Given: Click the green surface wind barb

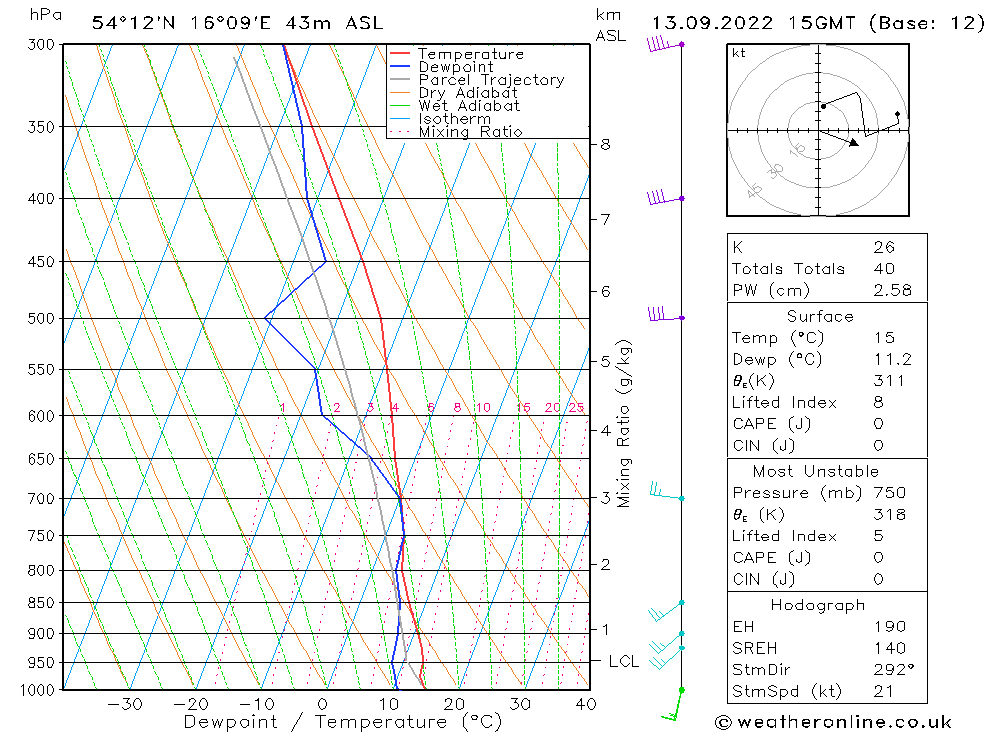Looking at the screenshot, I should pyautogui.click(x=673, y=704).
